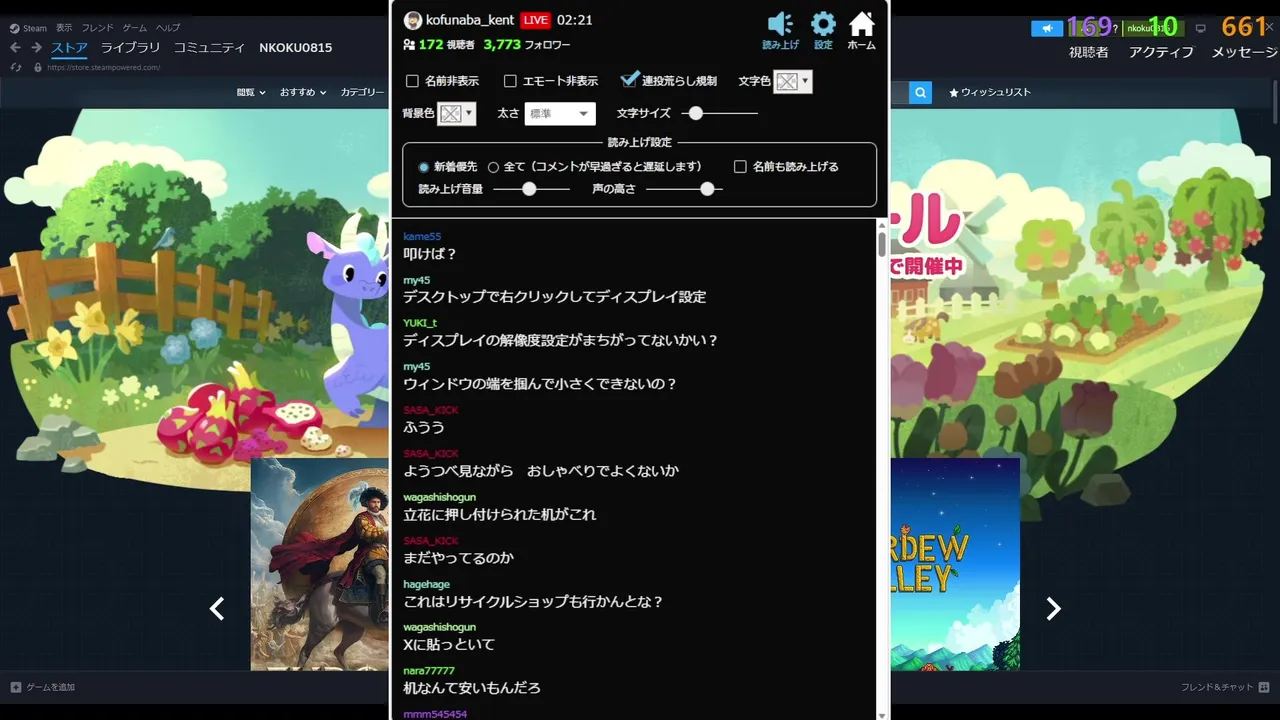Click comment ウィンドウの端を掴んで小さくできないの？

tap(540, 384)
